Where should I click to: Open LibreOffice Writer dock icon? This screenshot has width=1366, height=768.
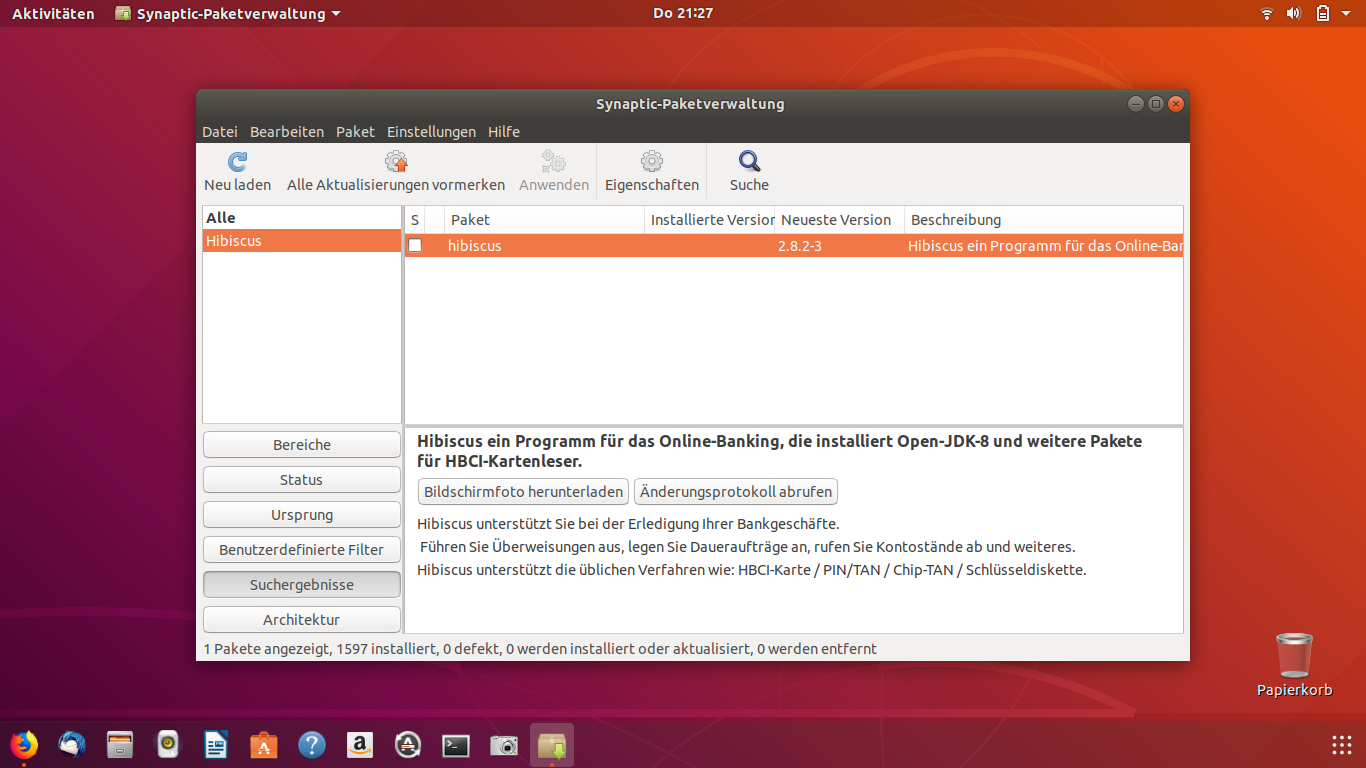click(x=216, y=745)
